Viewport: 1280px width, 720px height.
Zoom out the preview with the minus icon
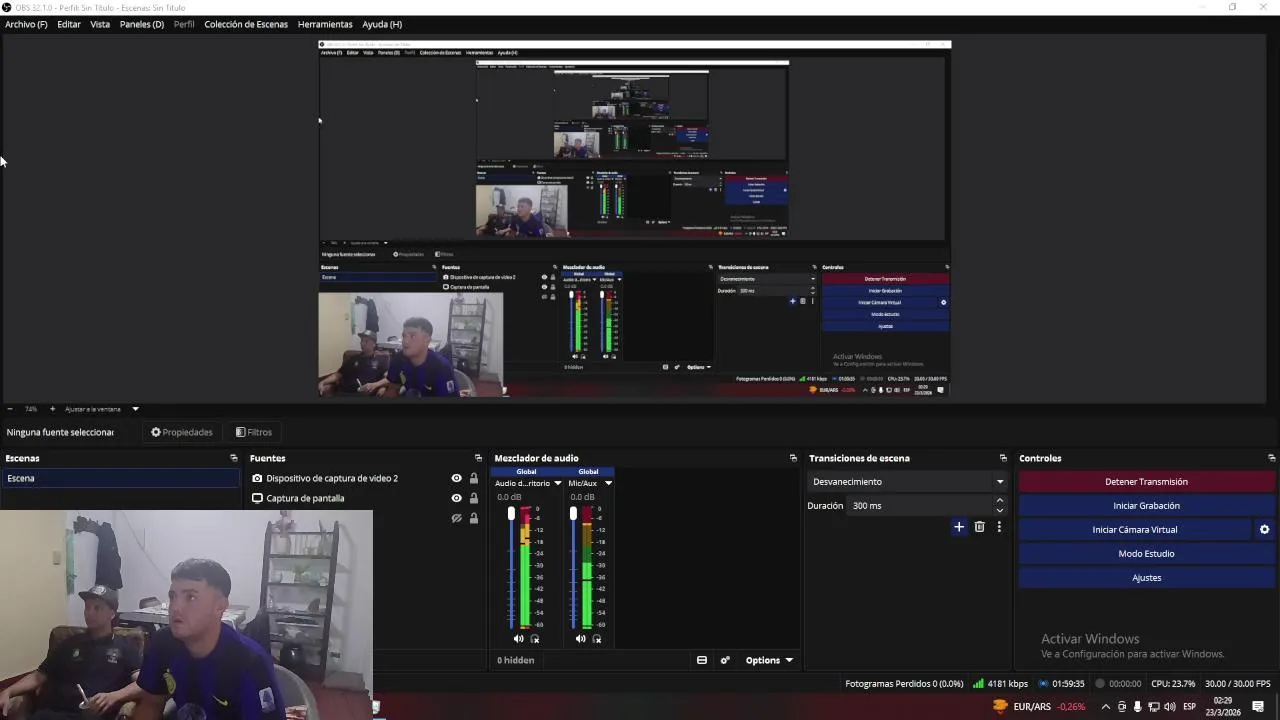(x=10, y=409)
